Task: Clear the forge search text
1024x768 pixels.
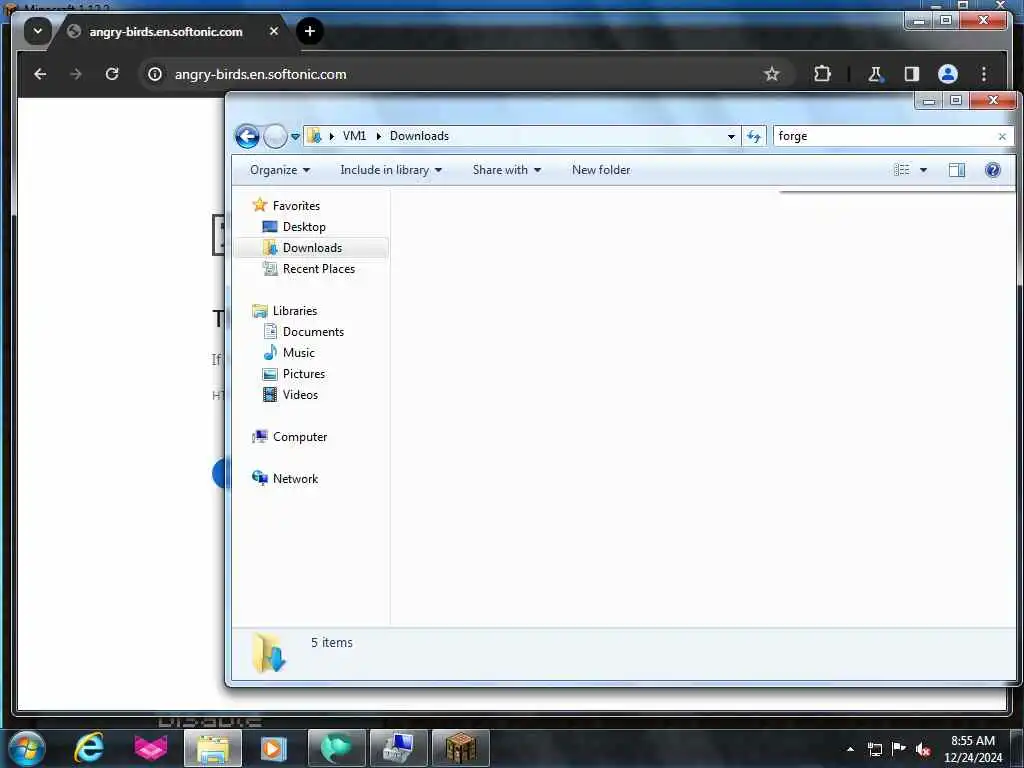Action: click(x=1002, y=136)
